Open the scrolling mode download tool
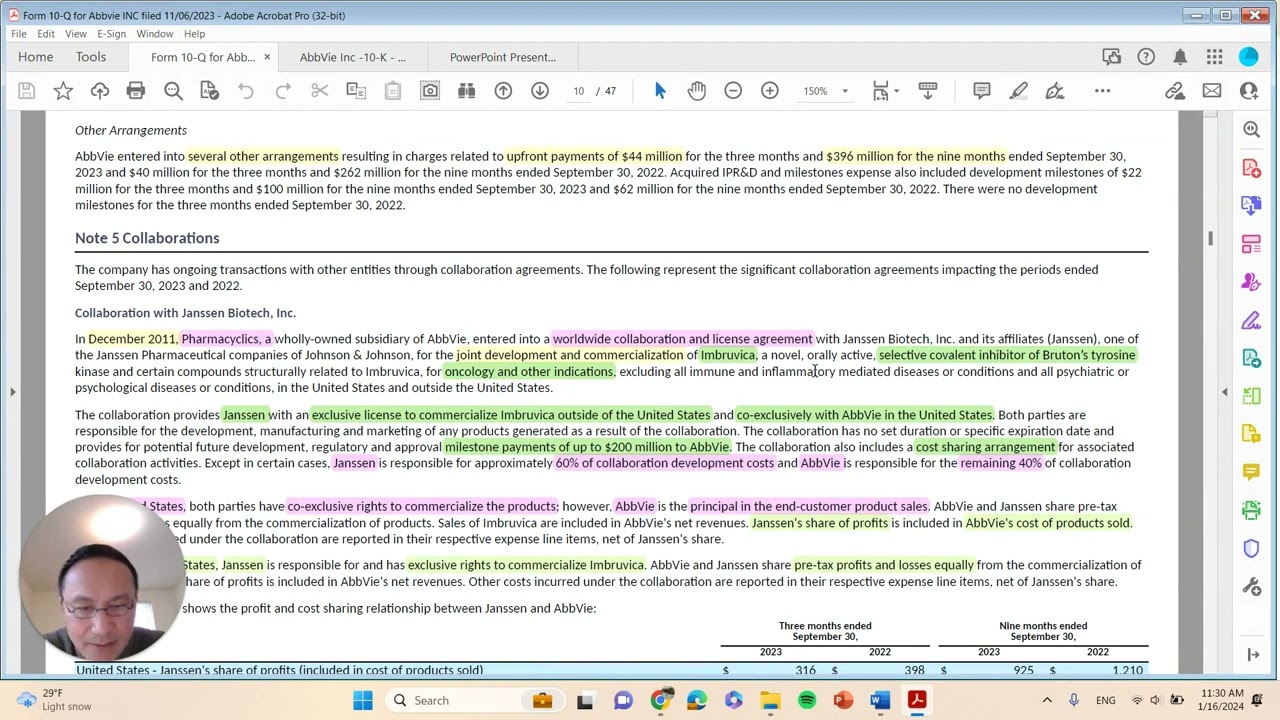 pos(928,91)
